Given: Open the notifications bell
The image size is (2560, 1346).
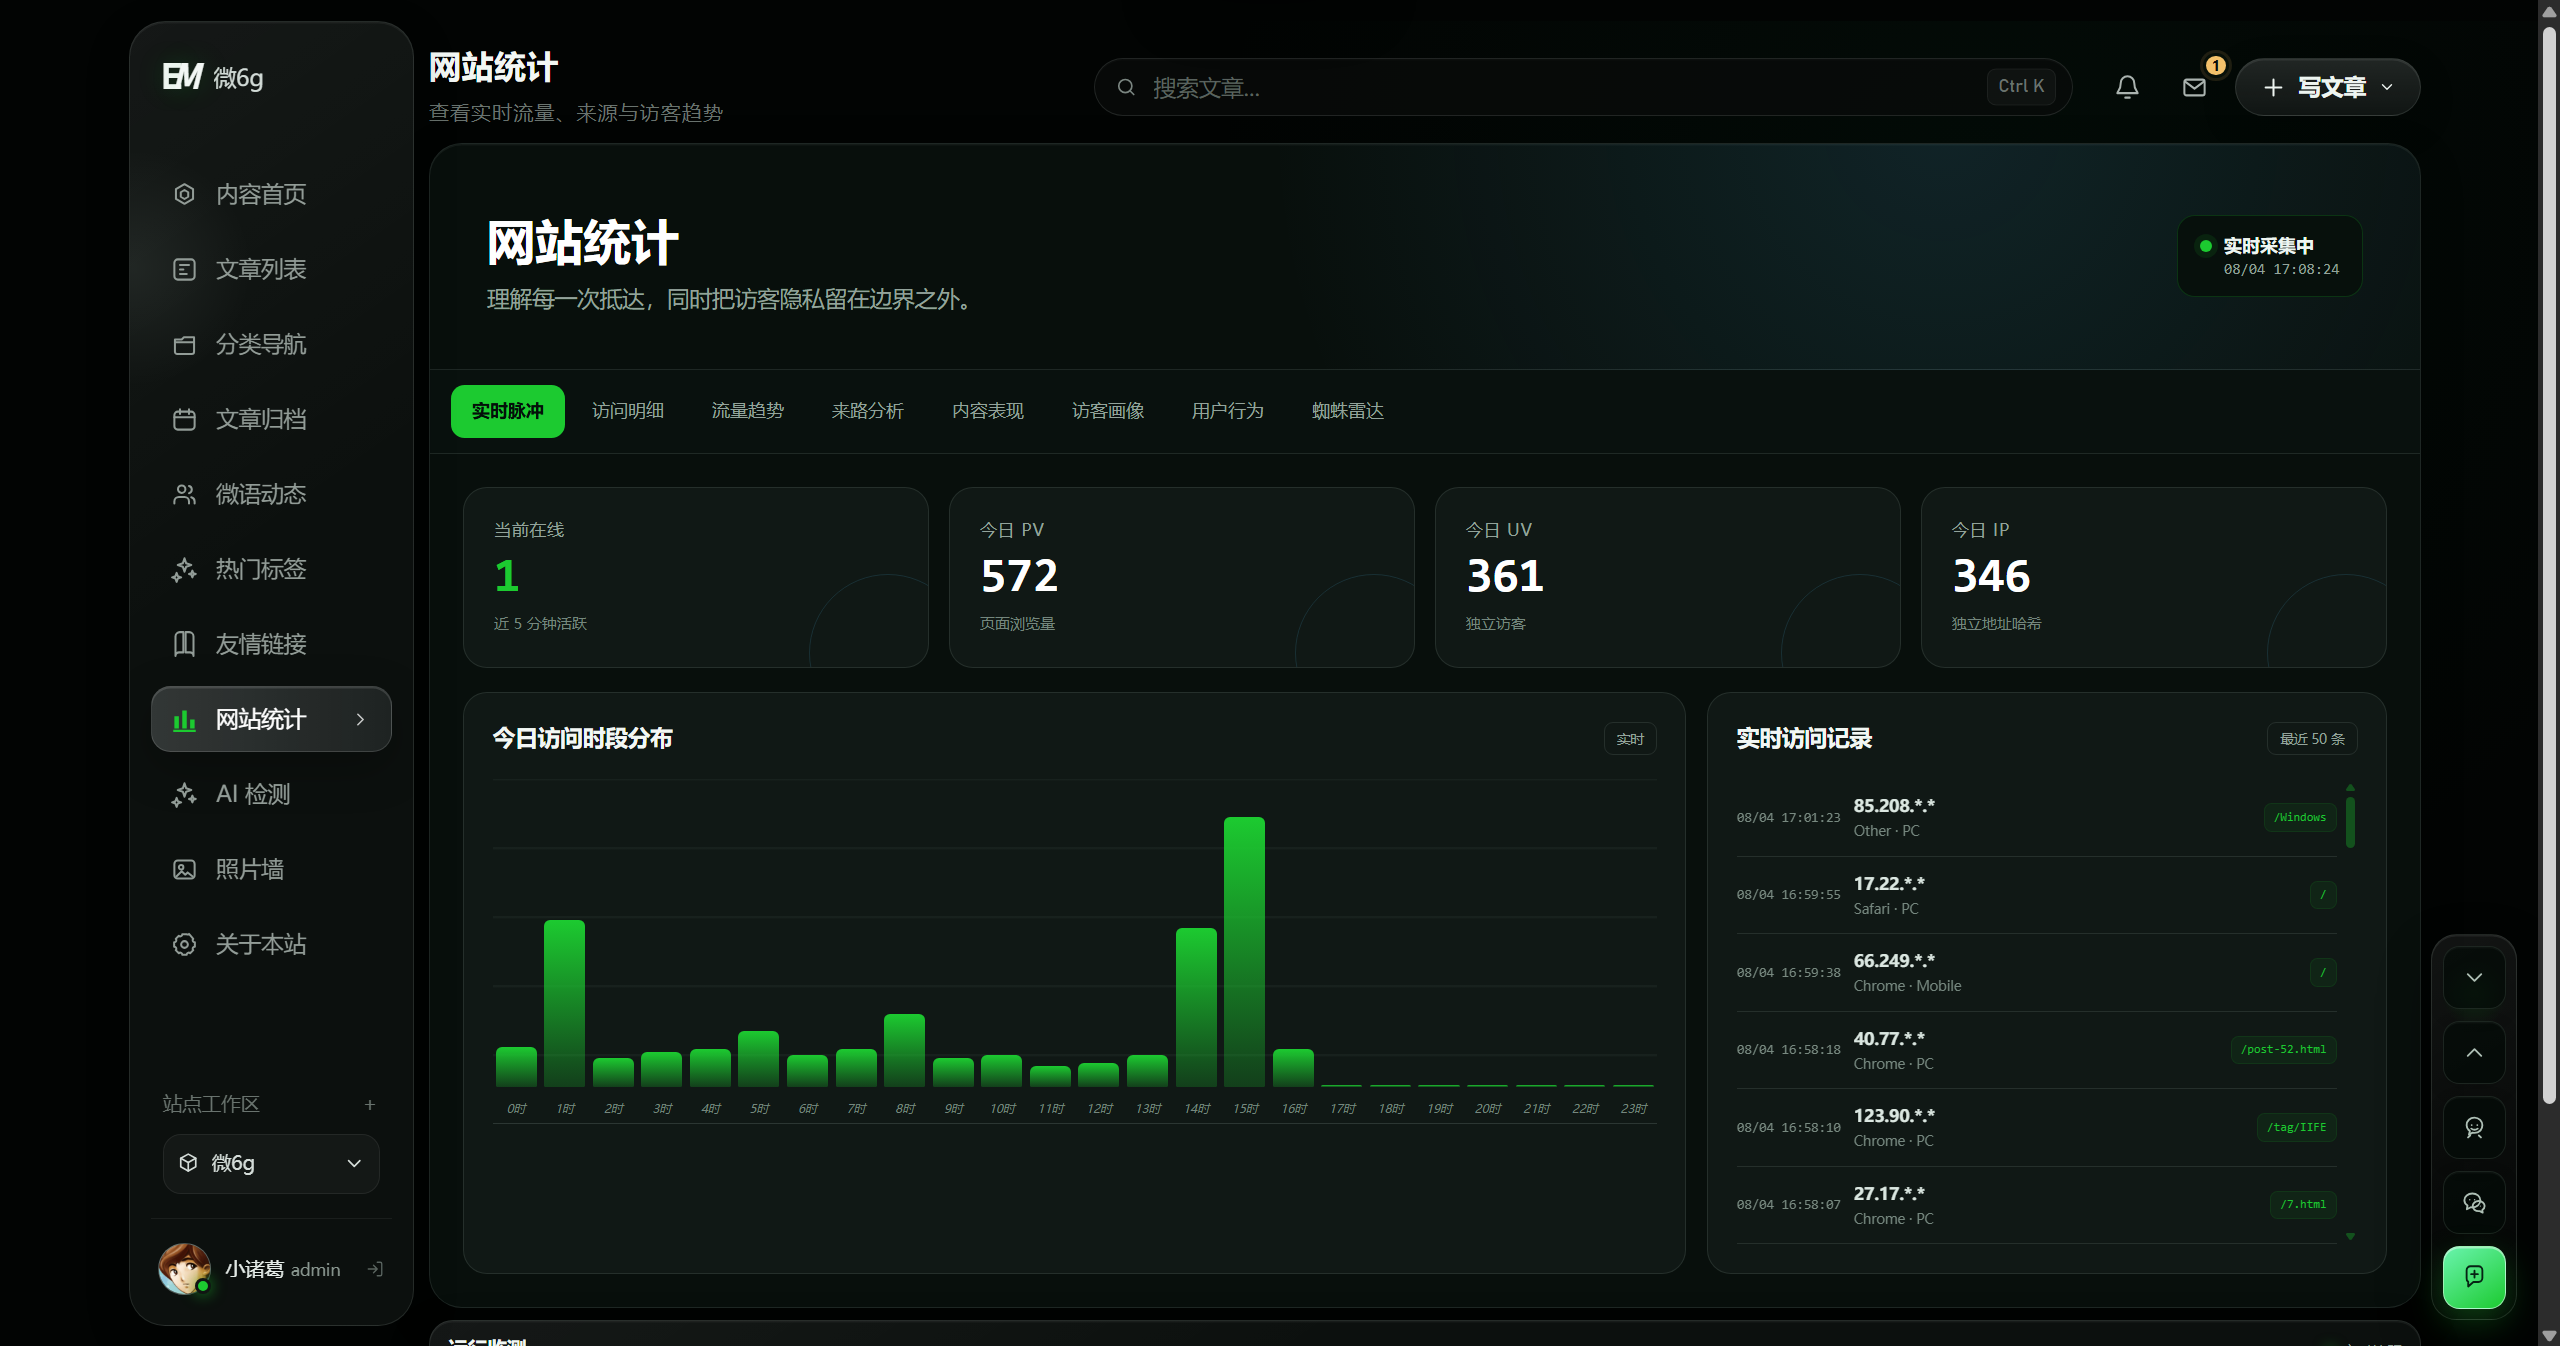Looking at the screenshot, I should pyautogui.click(x=2127, y=87).
